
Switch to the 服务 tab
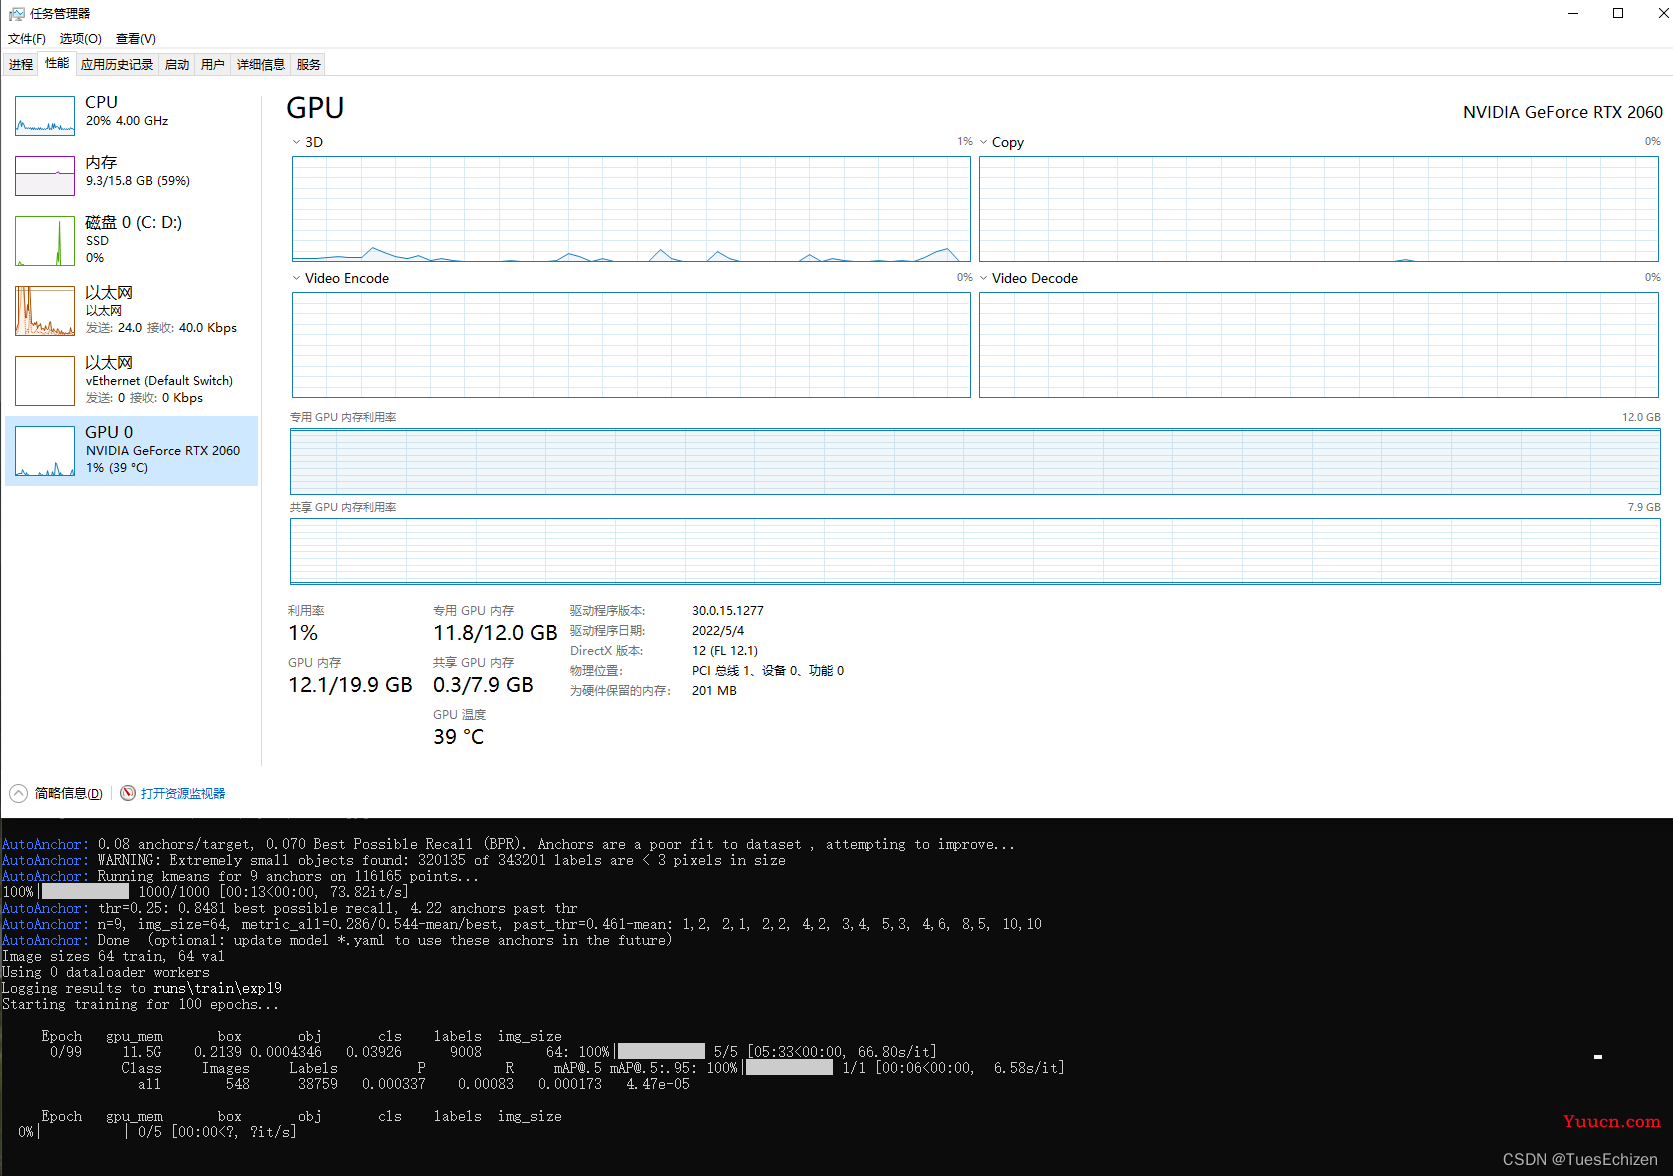tap(309, 64)
